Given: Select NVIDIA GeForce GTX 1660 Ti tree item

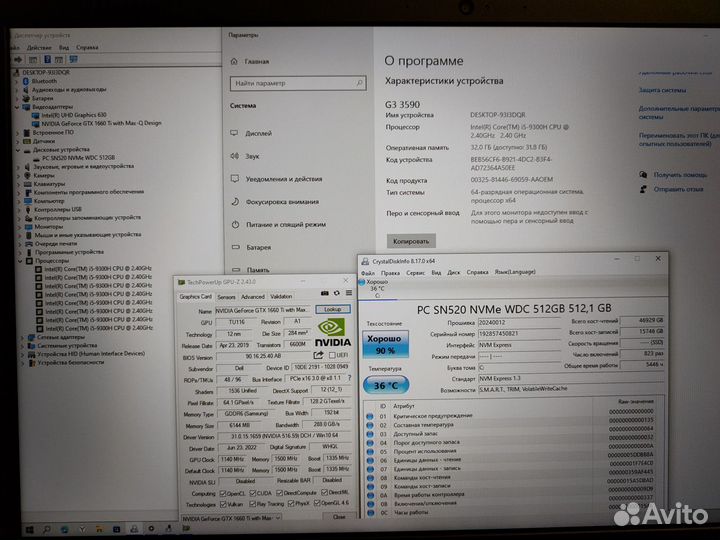Looking at the screenshot, I should tap(101, 123).
